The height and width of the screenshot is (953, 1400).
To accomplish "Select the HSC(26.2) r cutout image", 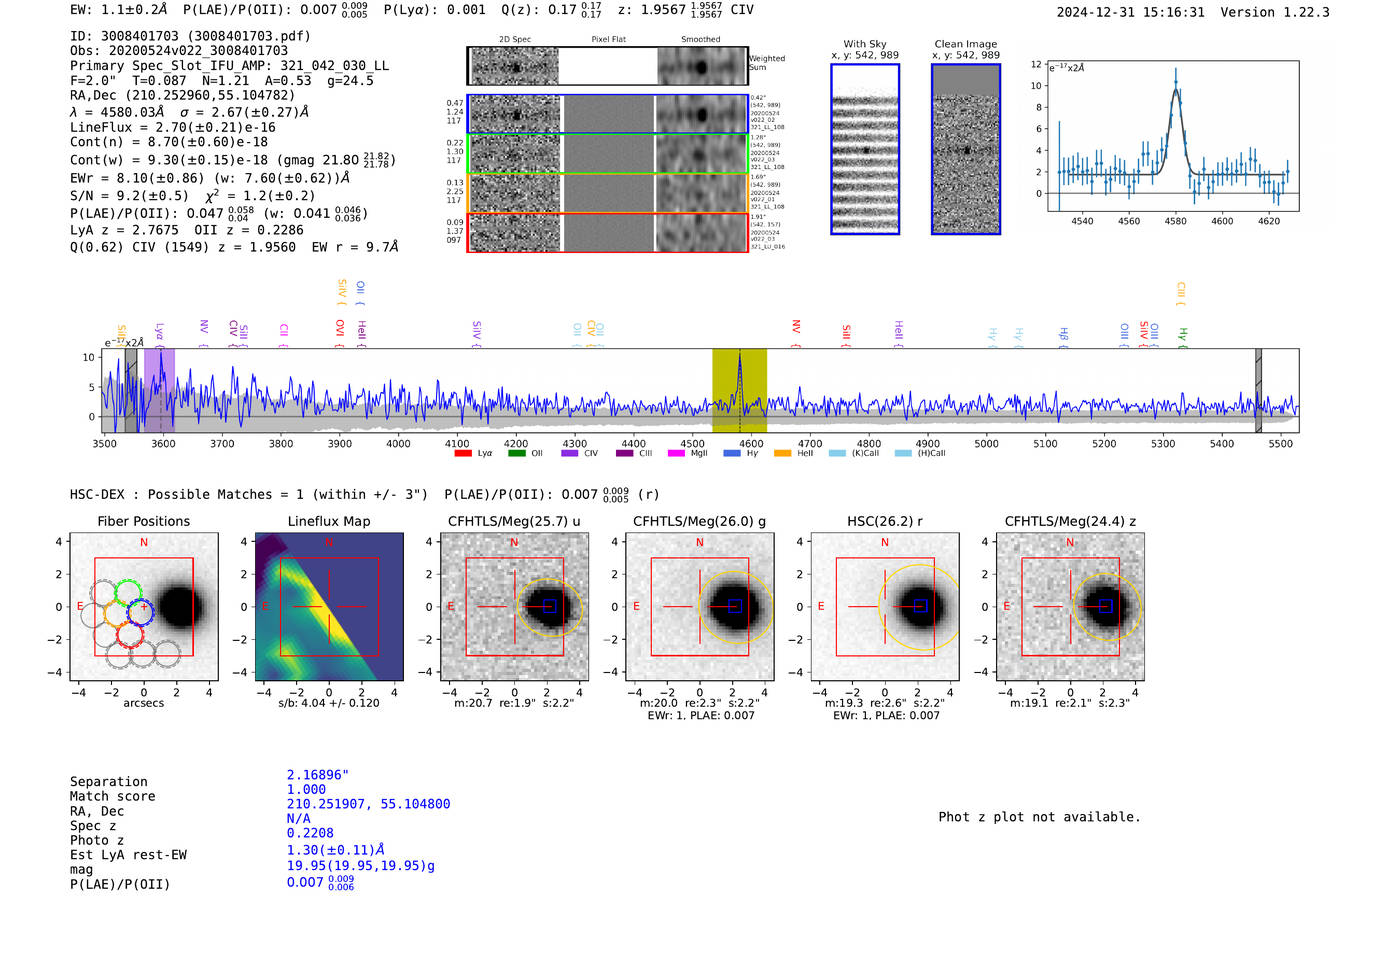I will [x=884, y=606].
